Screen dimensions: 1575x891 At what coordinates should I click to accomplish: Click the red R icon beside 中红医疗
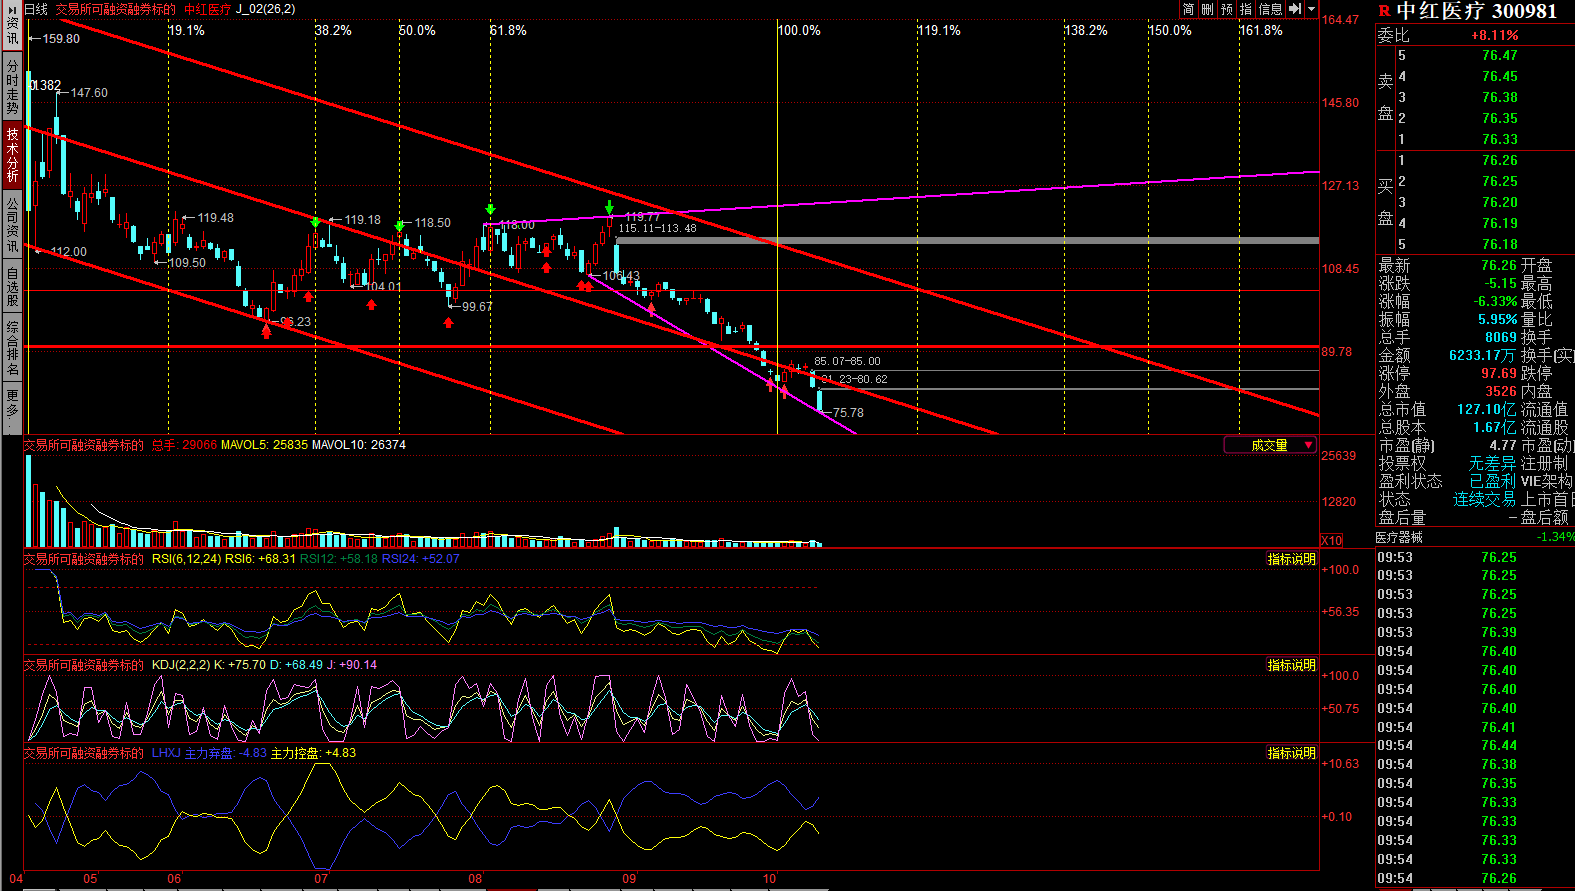(x=1384, y=11)
